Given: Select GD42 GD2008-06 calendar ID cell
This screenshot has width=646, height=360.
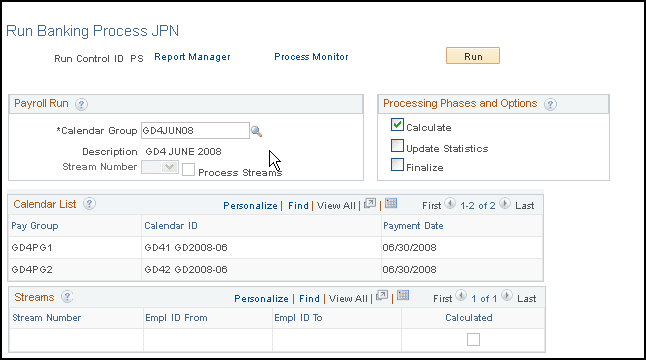Looking at the screenshot, I should (x=186, y=269).
